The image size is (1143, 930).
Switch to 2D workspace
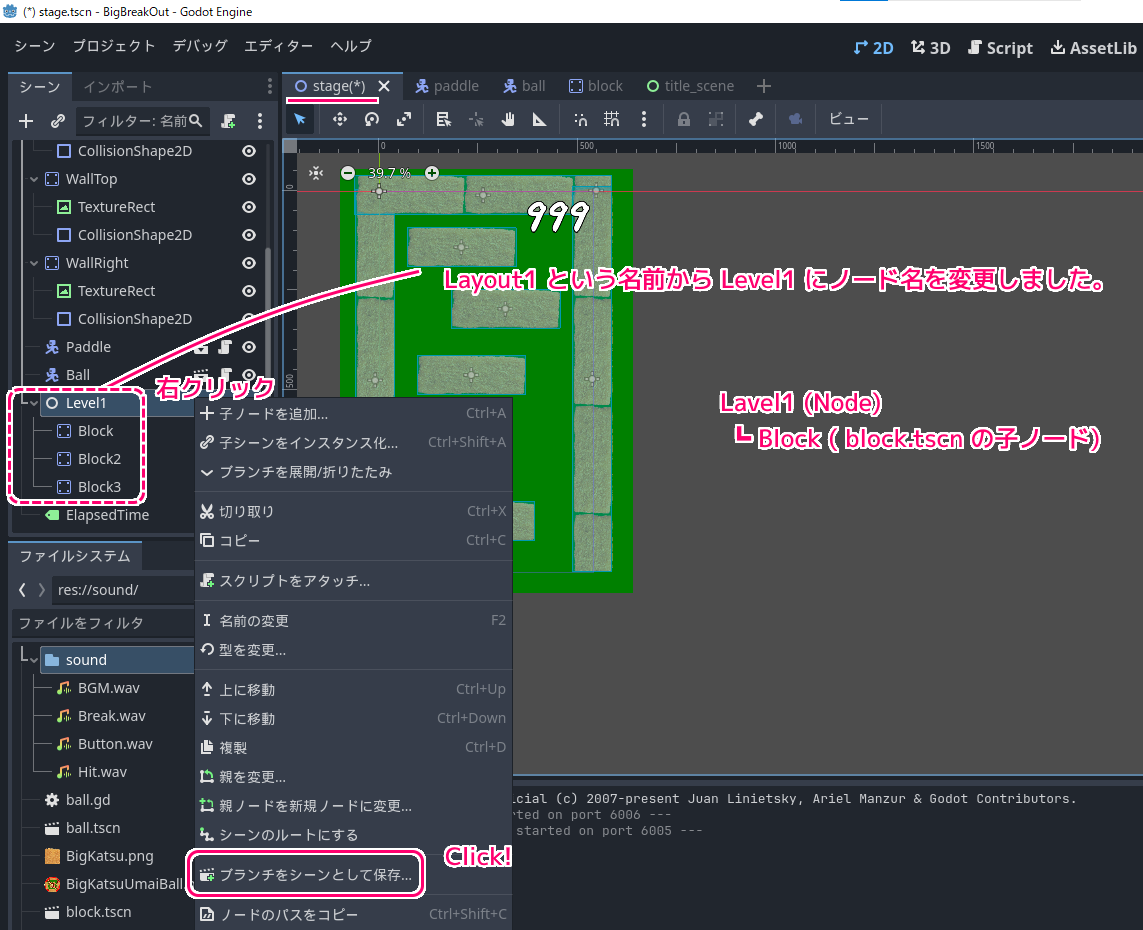pos(873,48)
